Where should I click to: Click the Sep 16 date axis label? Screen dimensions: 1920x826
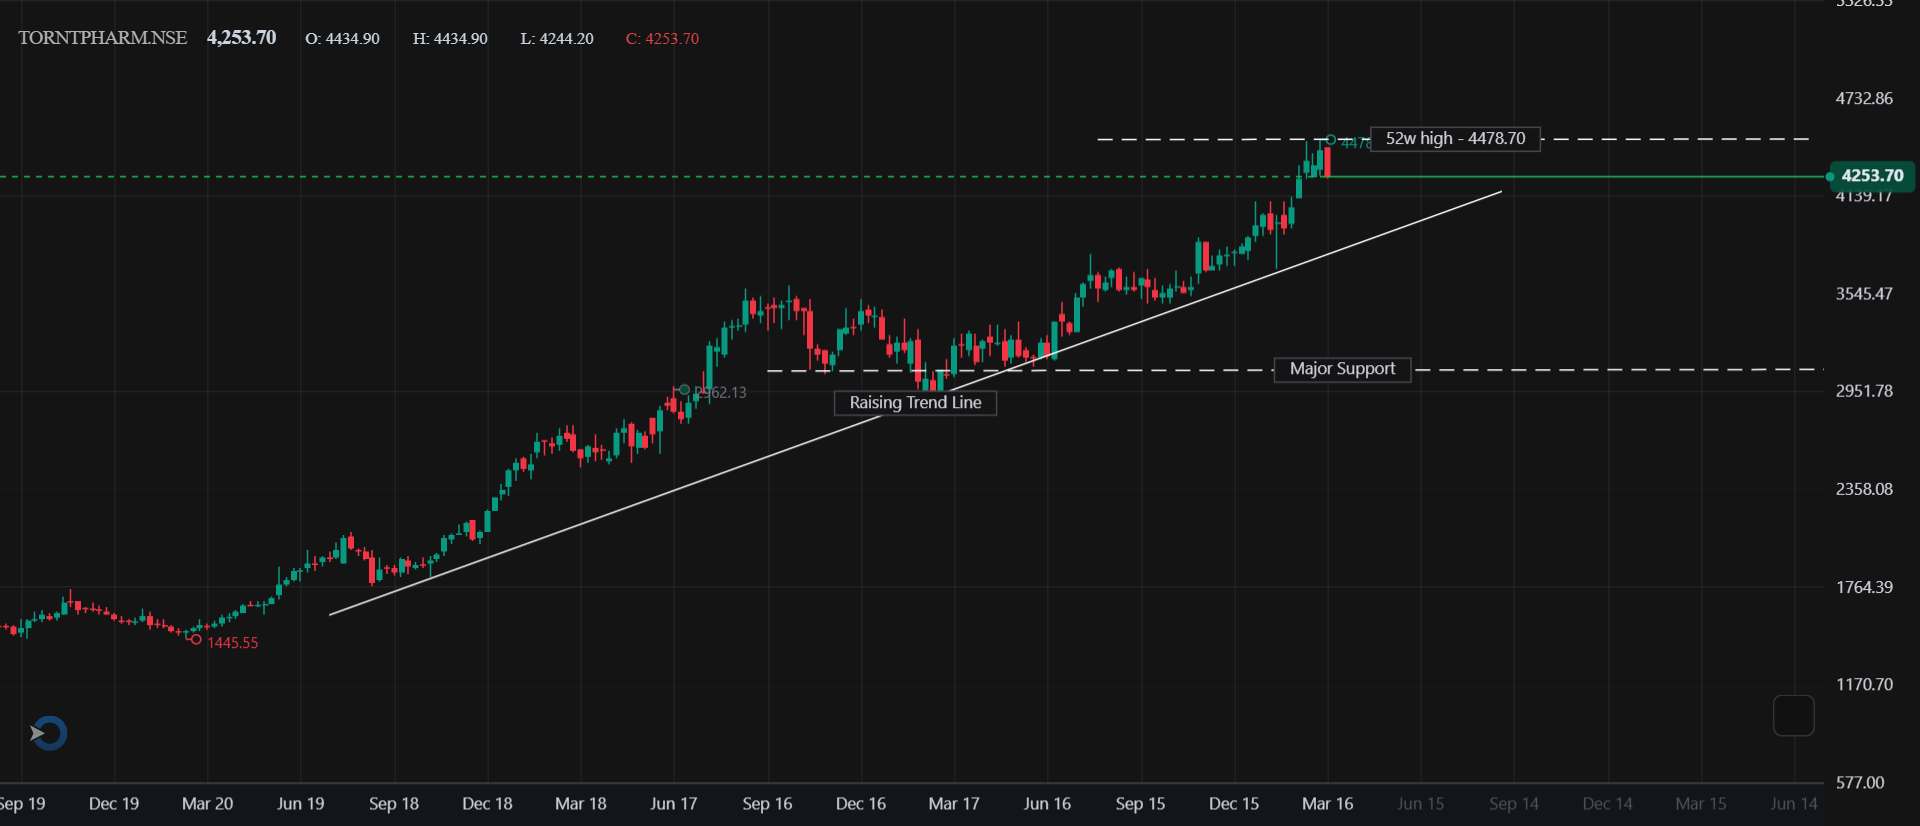767,804
